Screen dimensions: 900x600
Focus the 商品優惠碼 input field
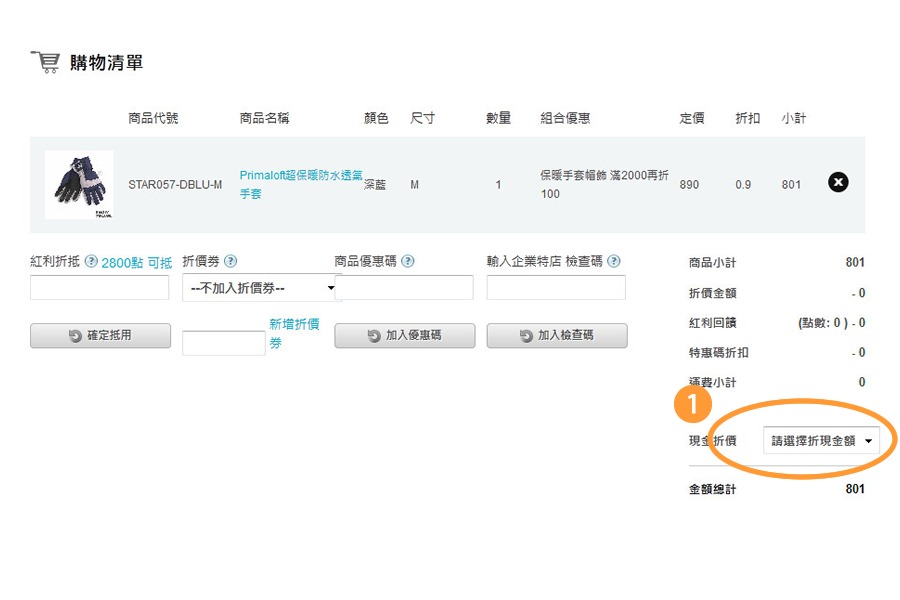(405, 288)
